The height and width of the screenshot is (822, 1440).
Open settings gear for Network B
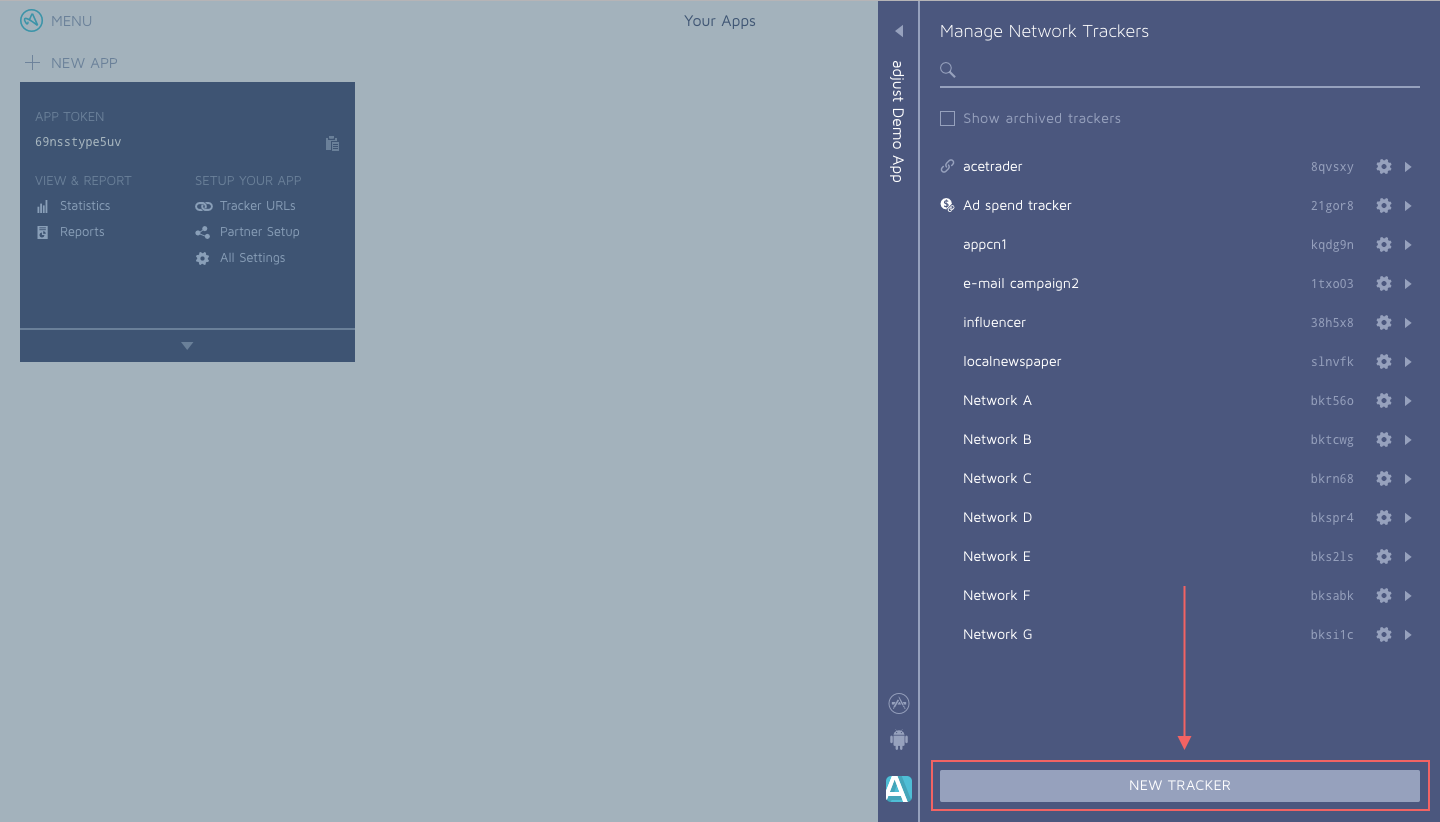[1384, 440]
